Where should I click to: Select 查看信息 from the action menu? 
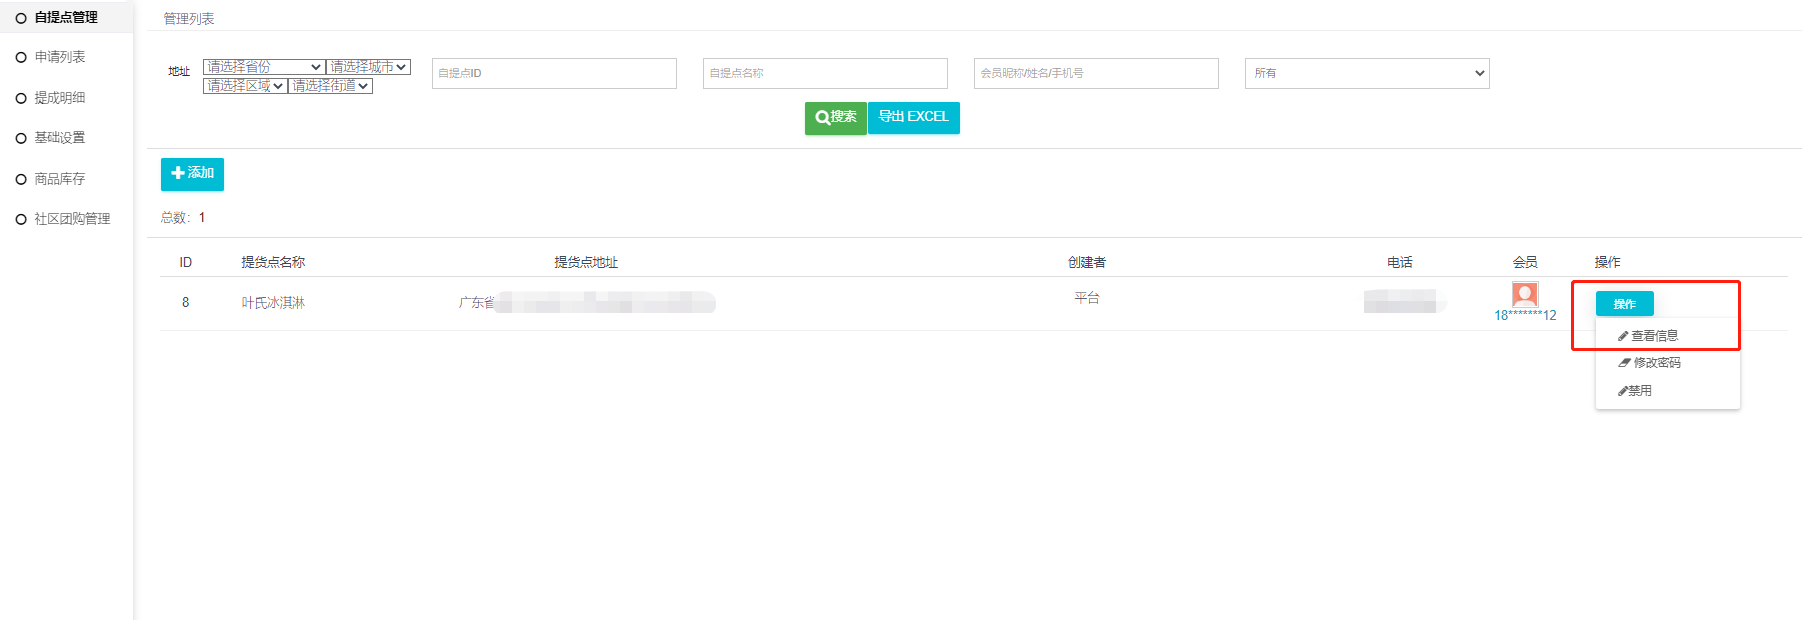coord(1653,336)
